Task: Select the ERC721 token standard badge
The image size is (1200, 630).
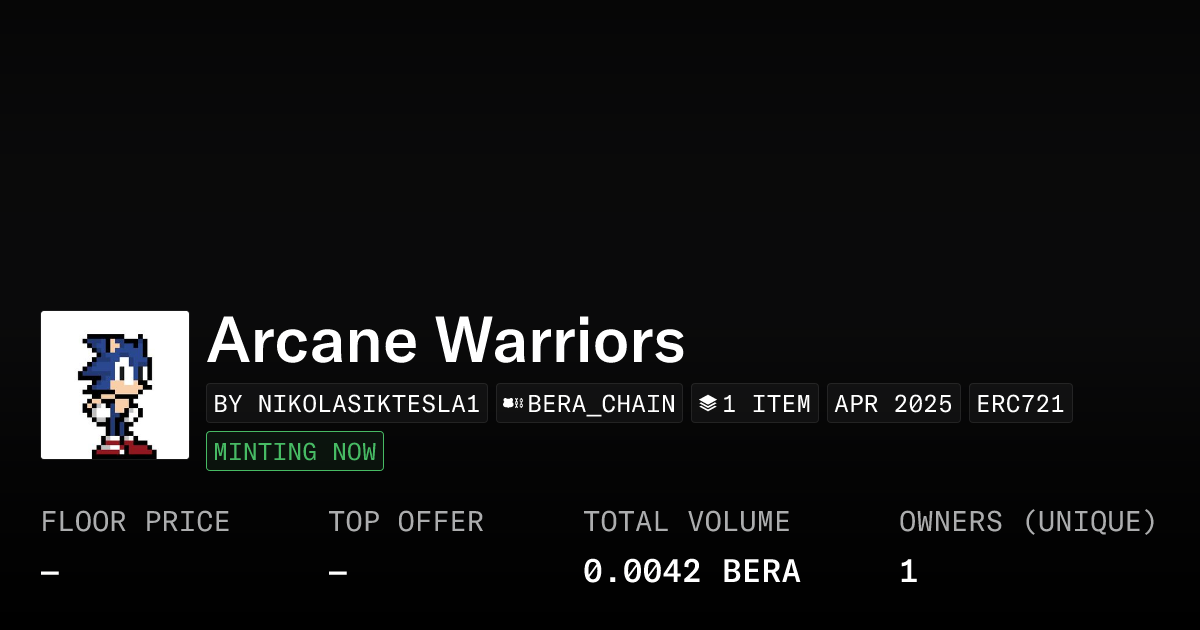Action: pyautogui.click(x=1021, y=403)
